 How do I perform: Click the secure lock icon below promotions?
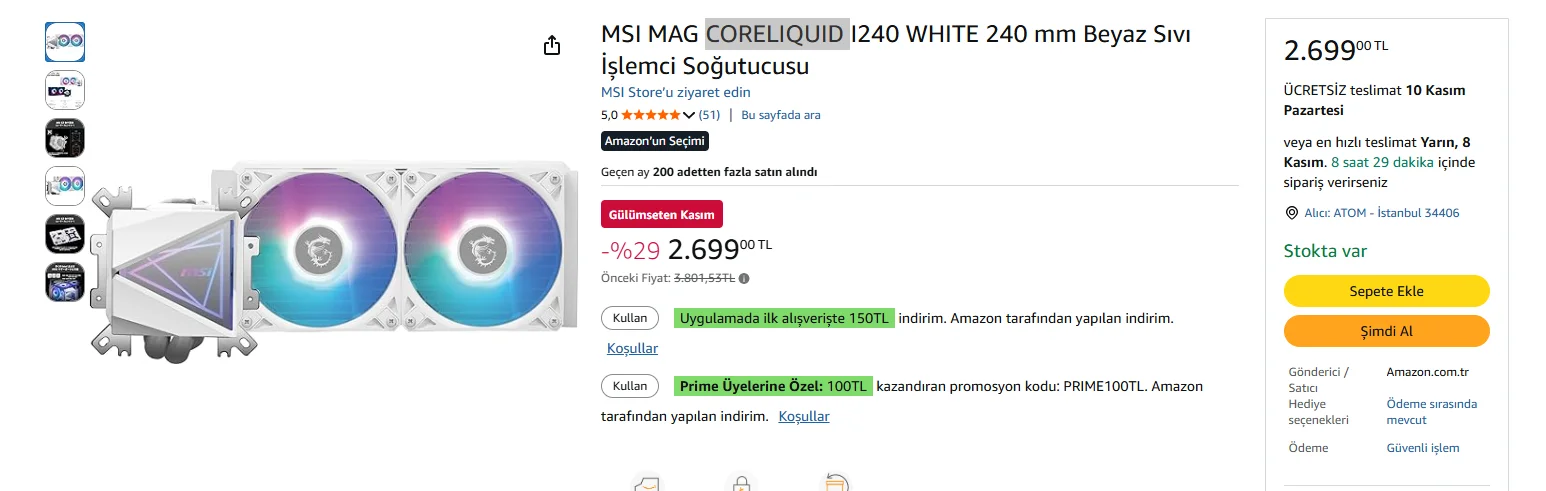[741, 483]
